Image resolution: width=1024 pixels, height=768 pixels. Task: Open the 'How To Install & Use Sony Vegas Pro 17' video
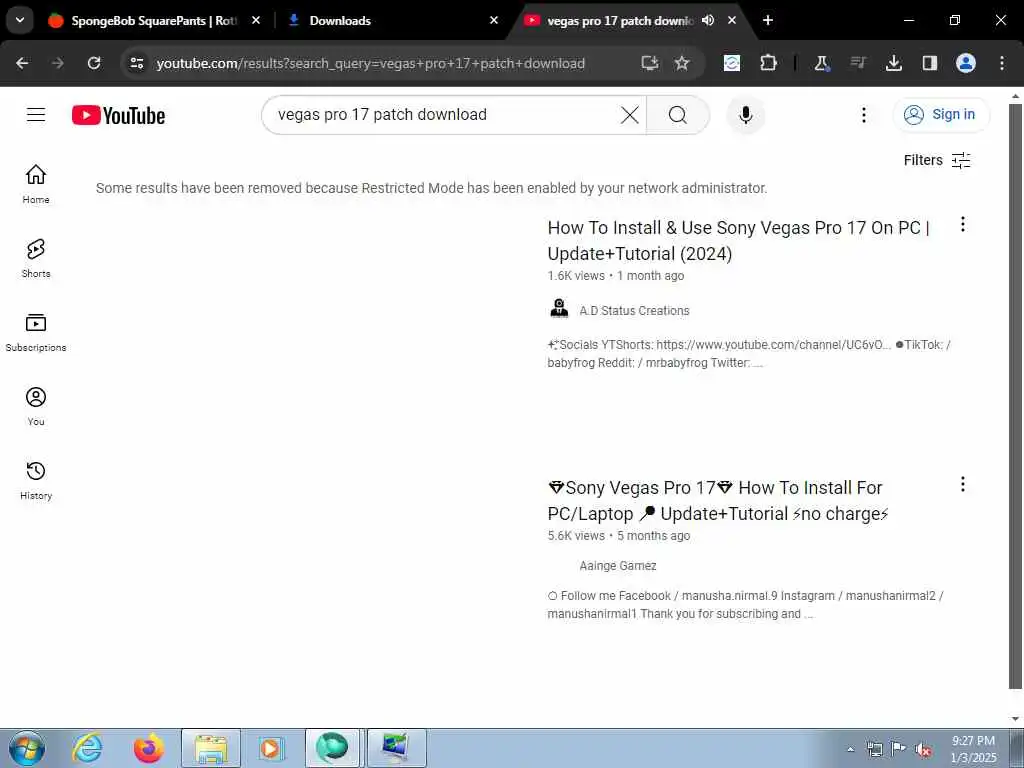(739, 240)
